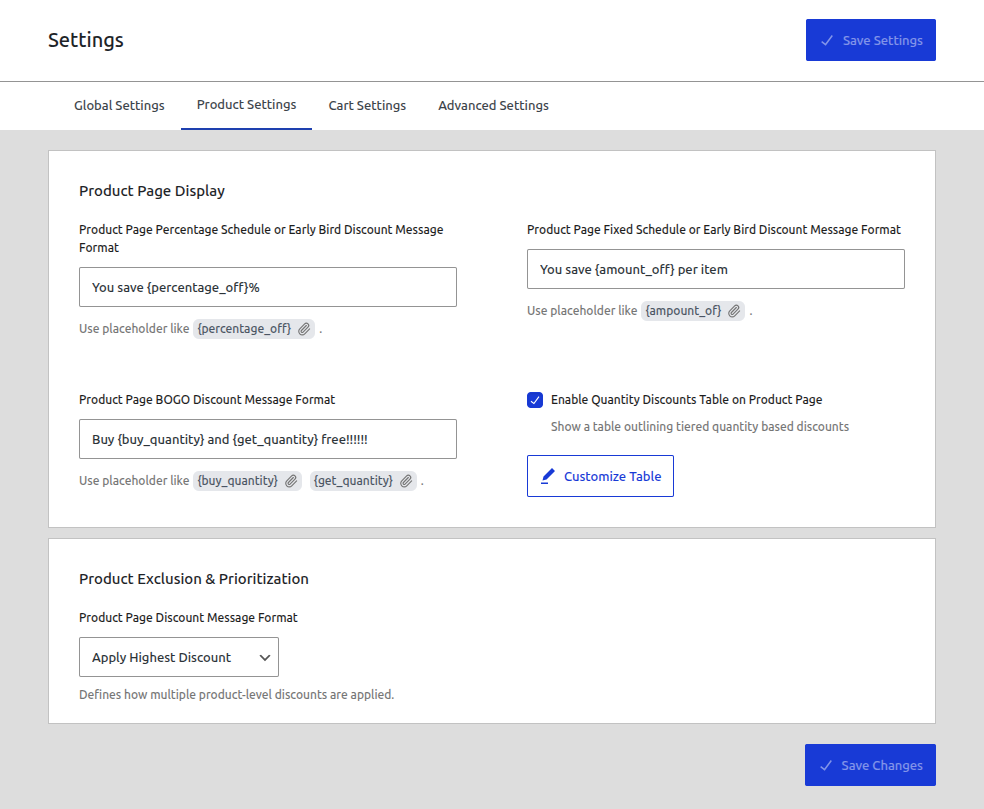
Task: Click the Save Settings button
Action: point(870,40)
